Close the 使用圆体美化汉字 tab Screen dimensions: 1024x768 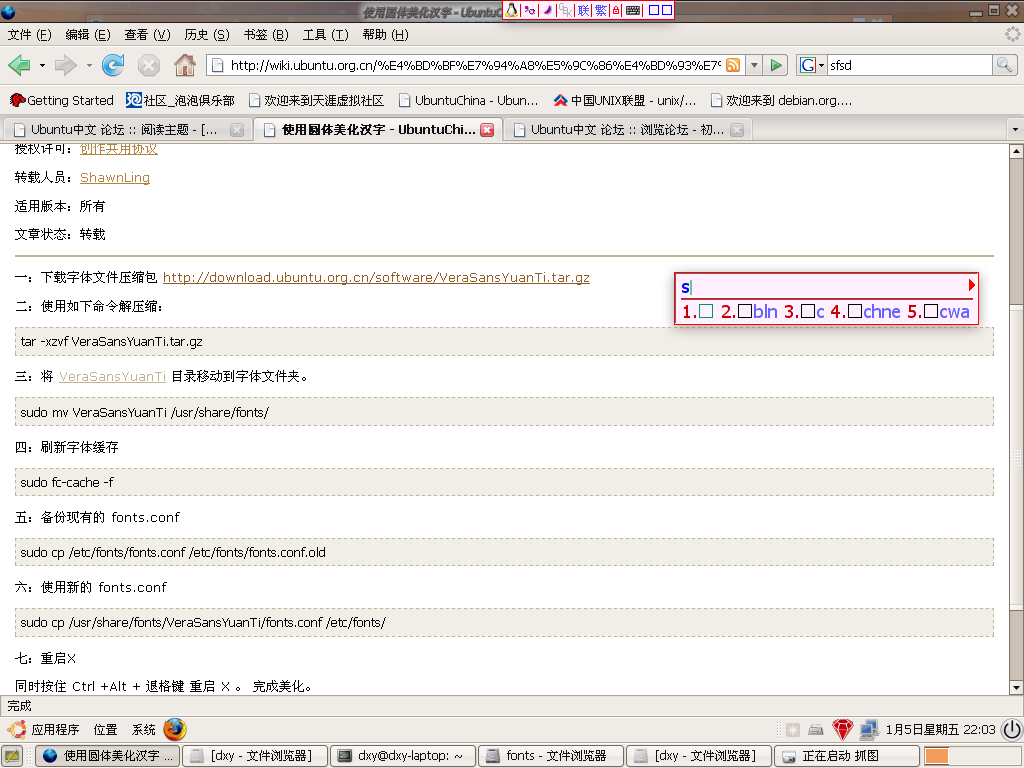pyautogui.click(x=487, y=129)
